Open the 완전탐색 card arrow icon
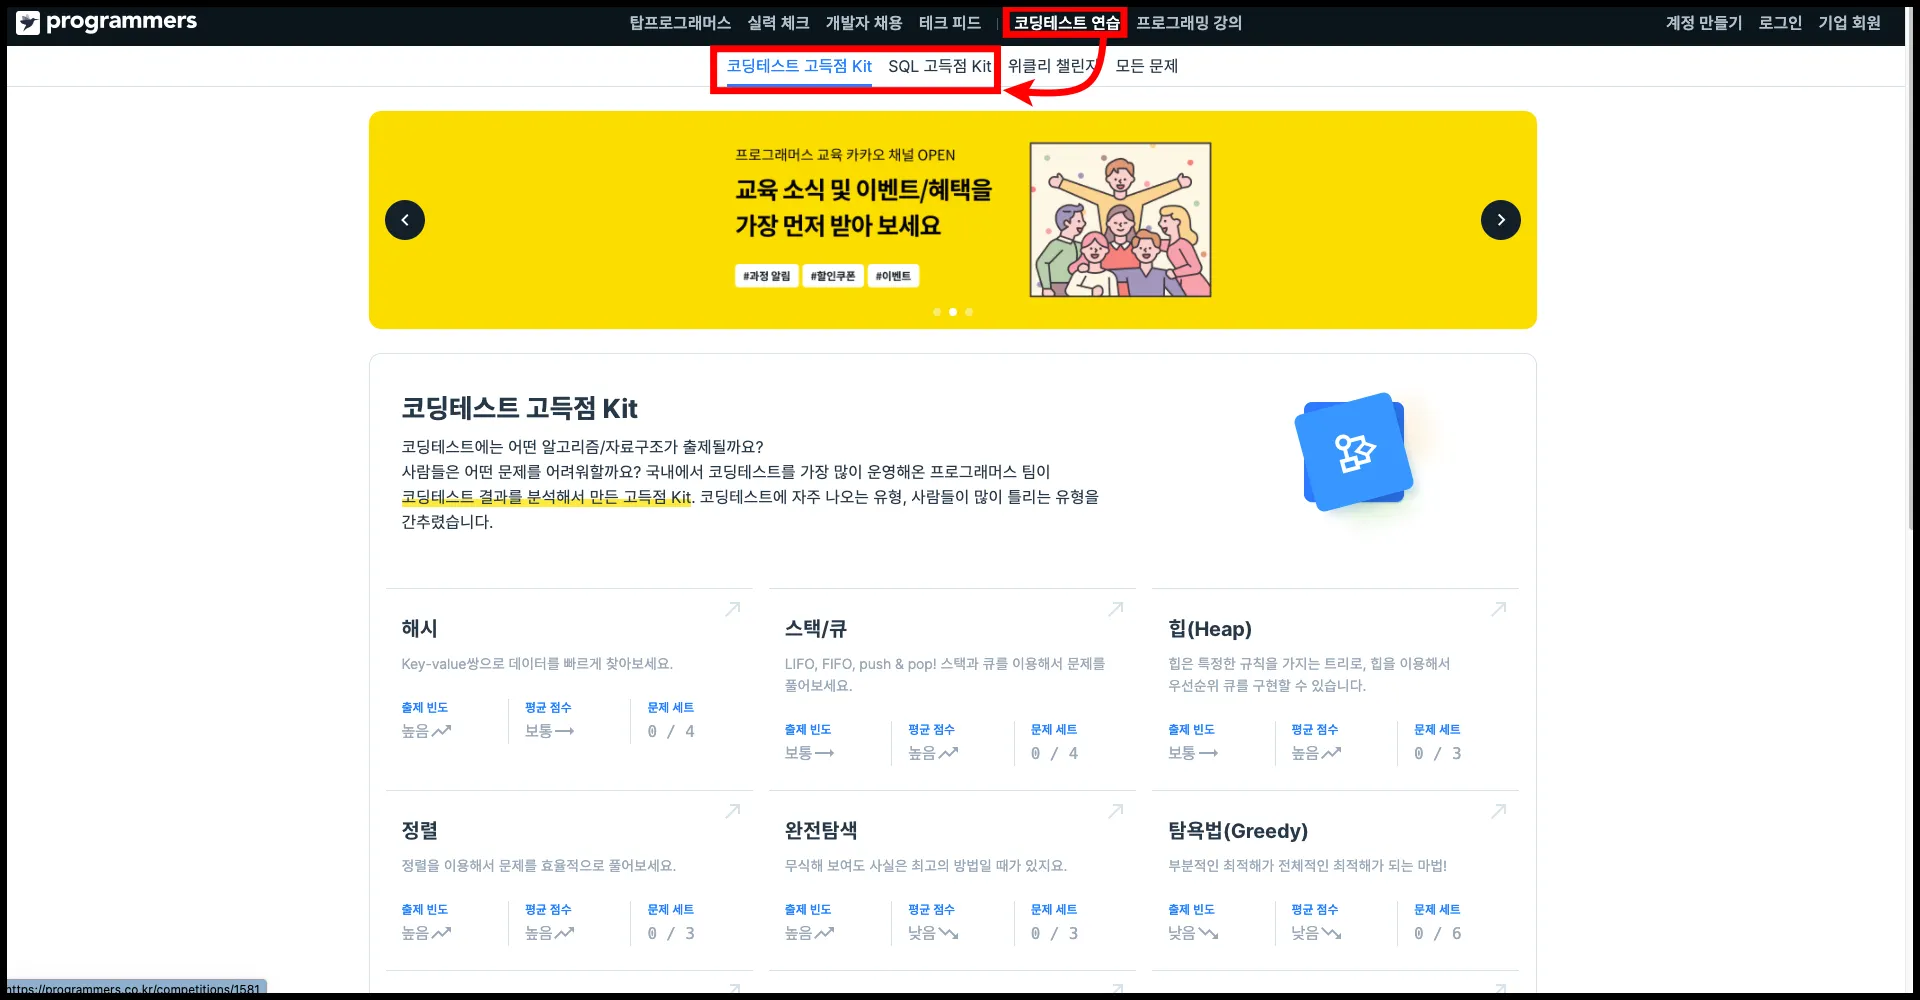Image resolution: width=1920 pixels, height=1000 pixels. point(1116,811)
